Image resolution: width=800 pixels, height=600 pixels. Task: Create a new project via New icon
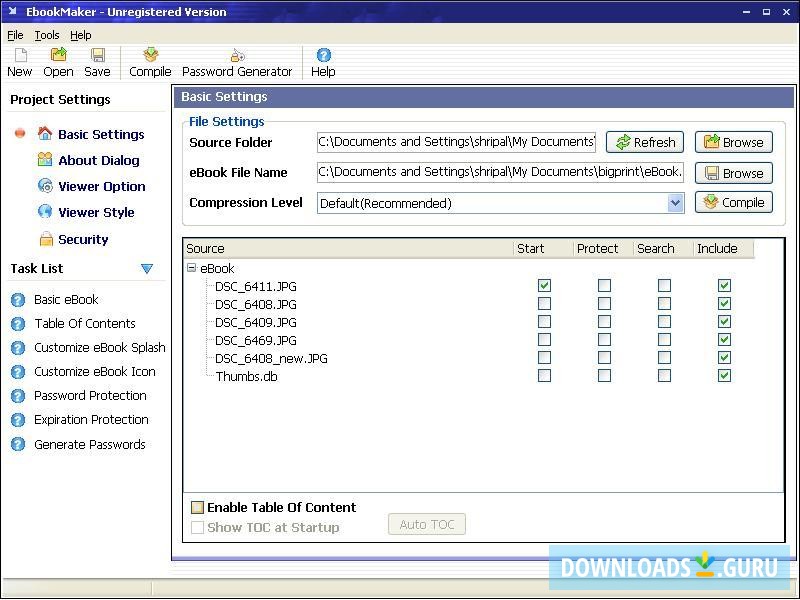click(19, 62)
